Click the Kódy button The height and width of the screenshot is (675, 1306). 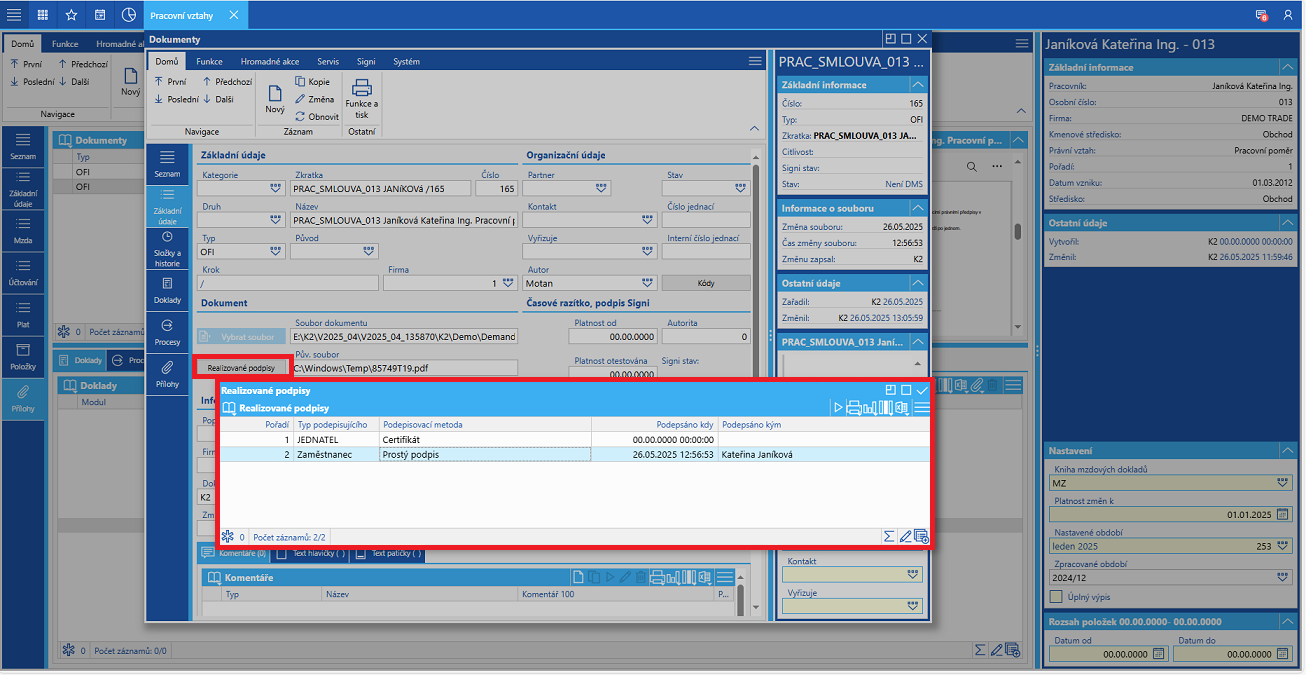pyautogui.click(x=706, y=283)
